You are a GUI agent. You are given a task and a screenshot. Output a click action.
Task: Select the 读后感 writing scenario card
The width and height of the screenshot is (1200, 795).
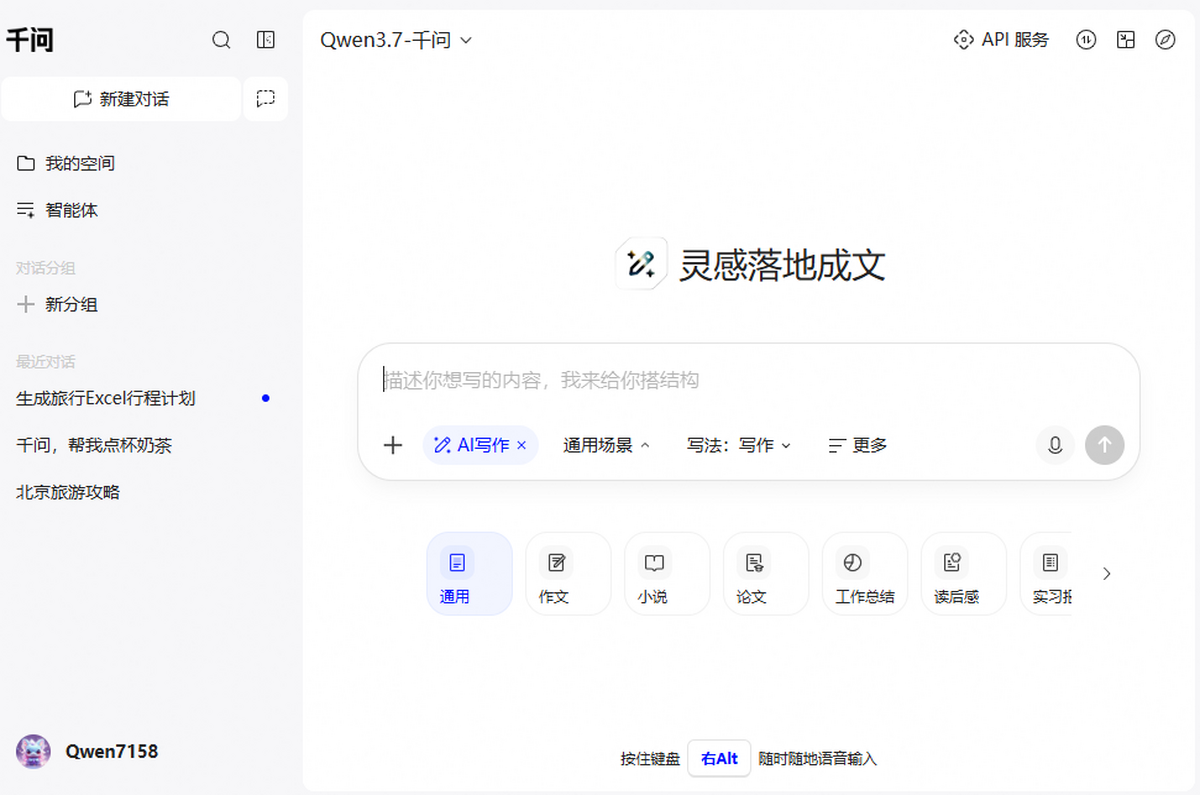pos(964,574)
